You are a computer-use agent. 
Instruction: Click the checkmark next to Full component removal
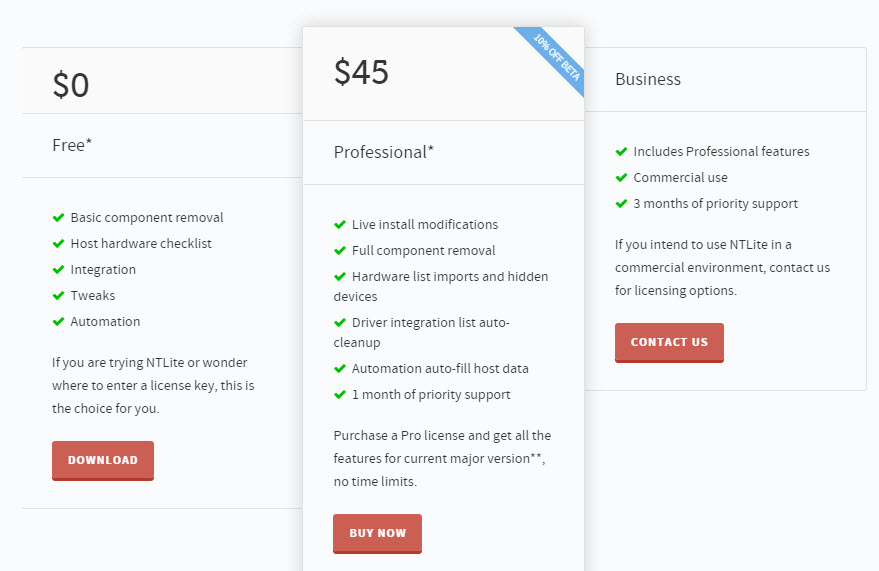pyautogui.click(x=340, y=251)
